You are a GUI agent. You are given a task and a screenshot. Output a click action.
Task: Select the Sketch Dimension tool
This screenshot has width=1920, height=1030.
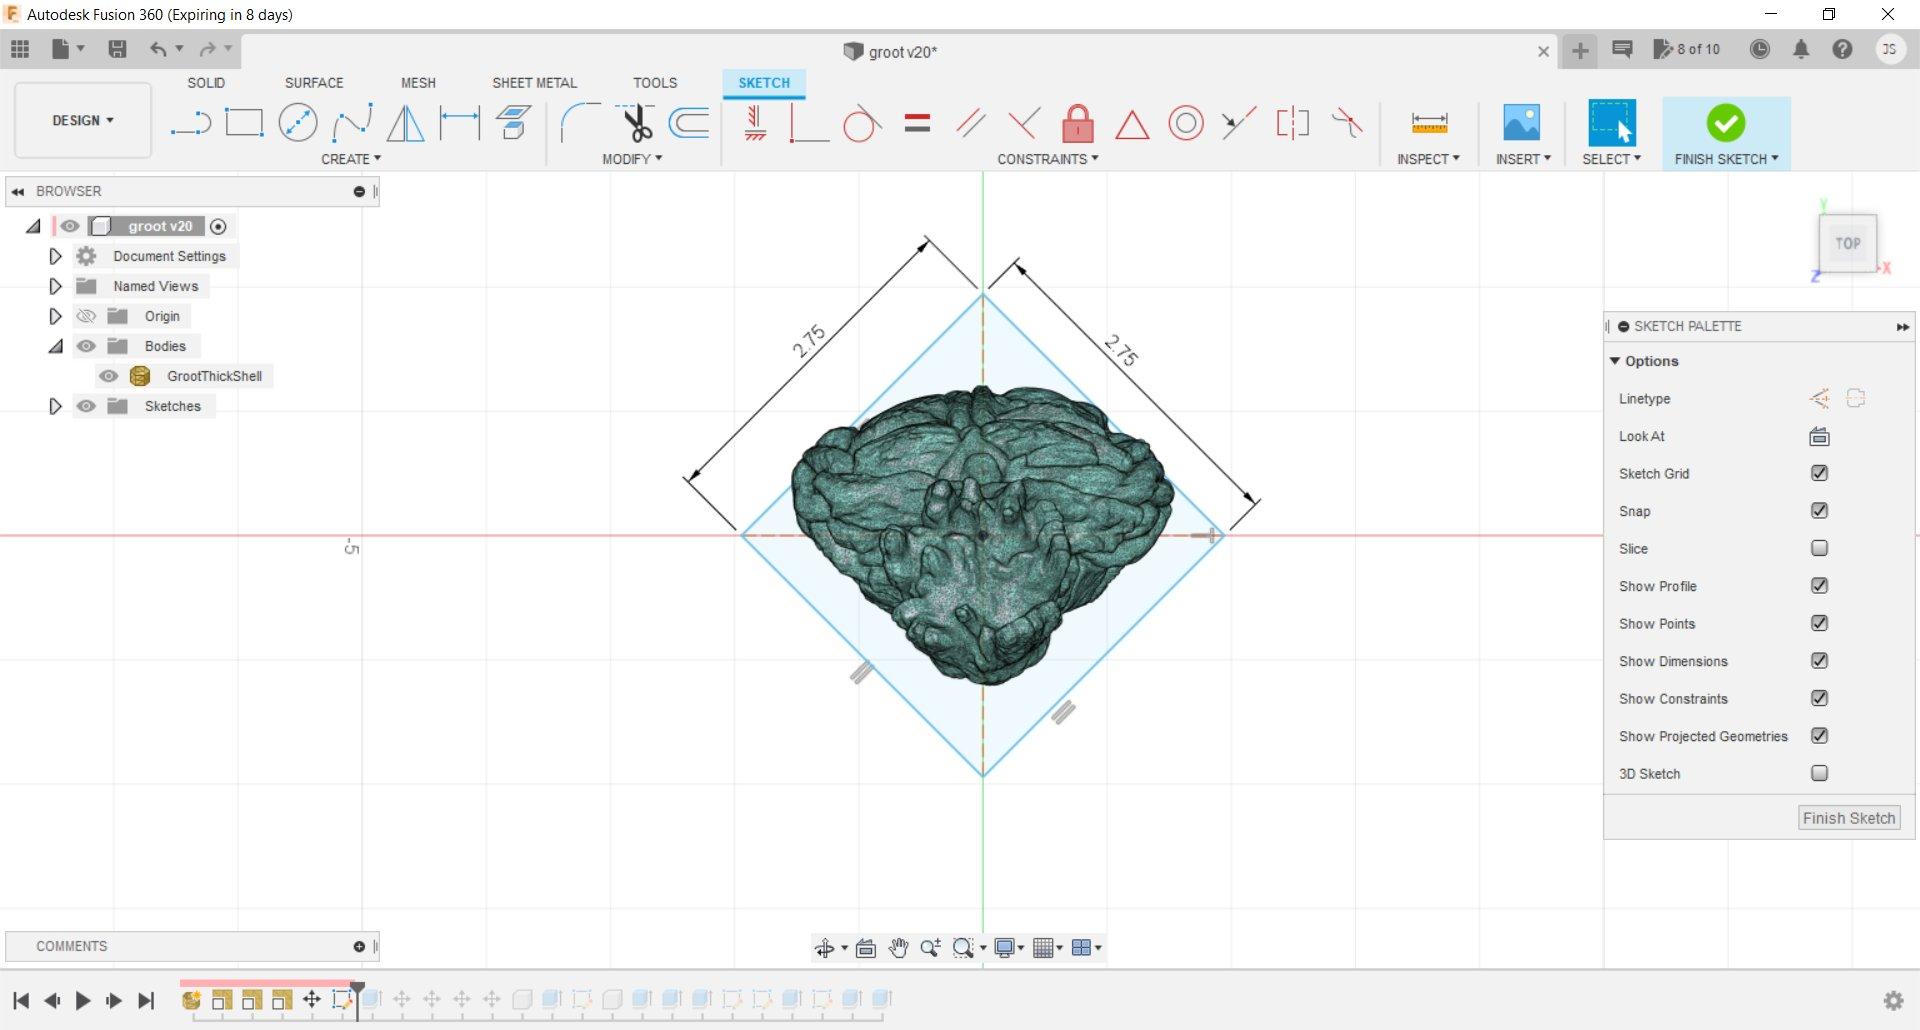coord(459,123)
